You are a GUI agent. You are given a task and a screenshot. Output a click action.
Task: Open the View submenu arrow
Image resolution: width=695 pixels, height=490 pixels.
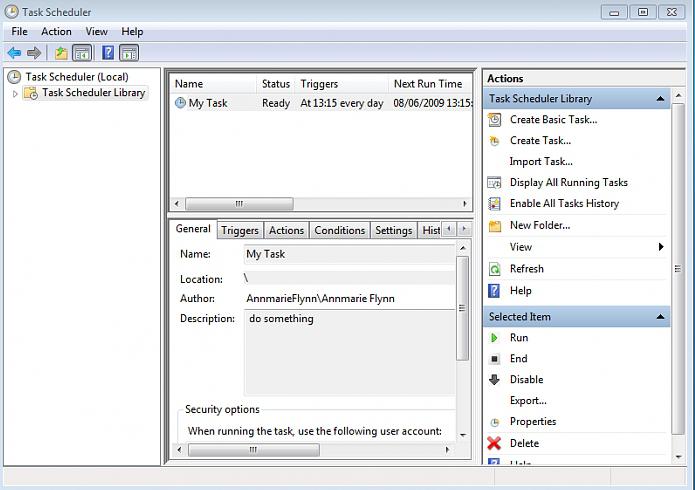click(661, 247)
